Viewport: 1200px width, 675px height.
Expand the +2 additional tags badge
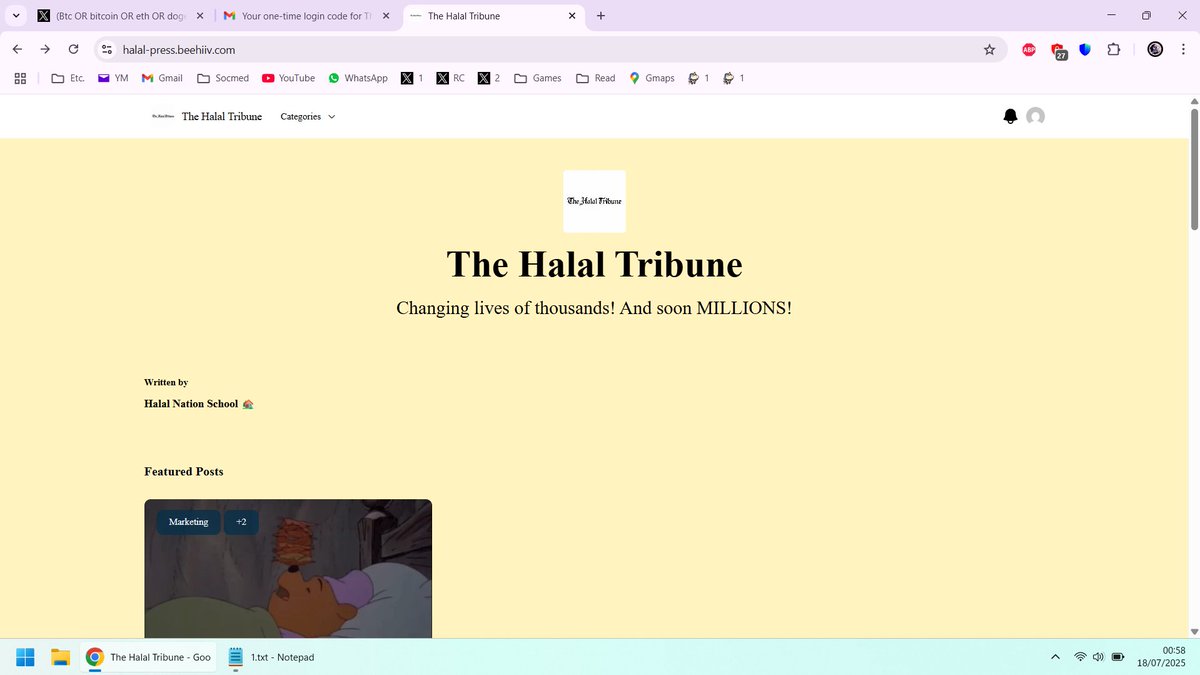[x=241, y=522]
